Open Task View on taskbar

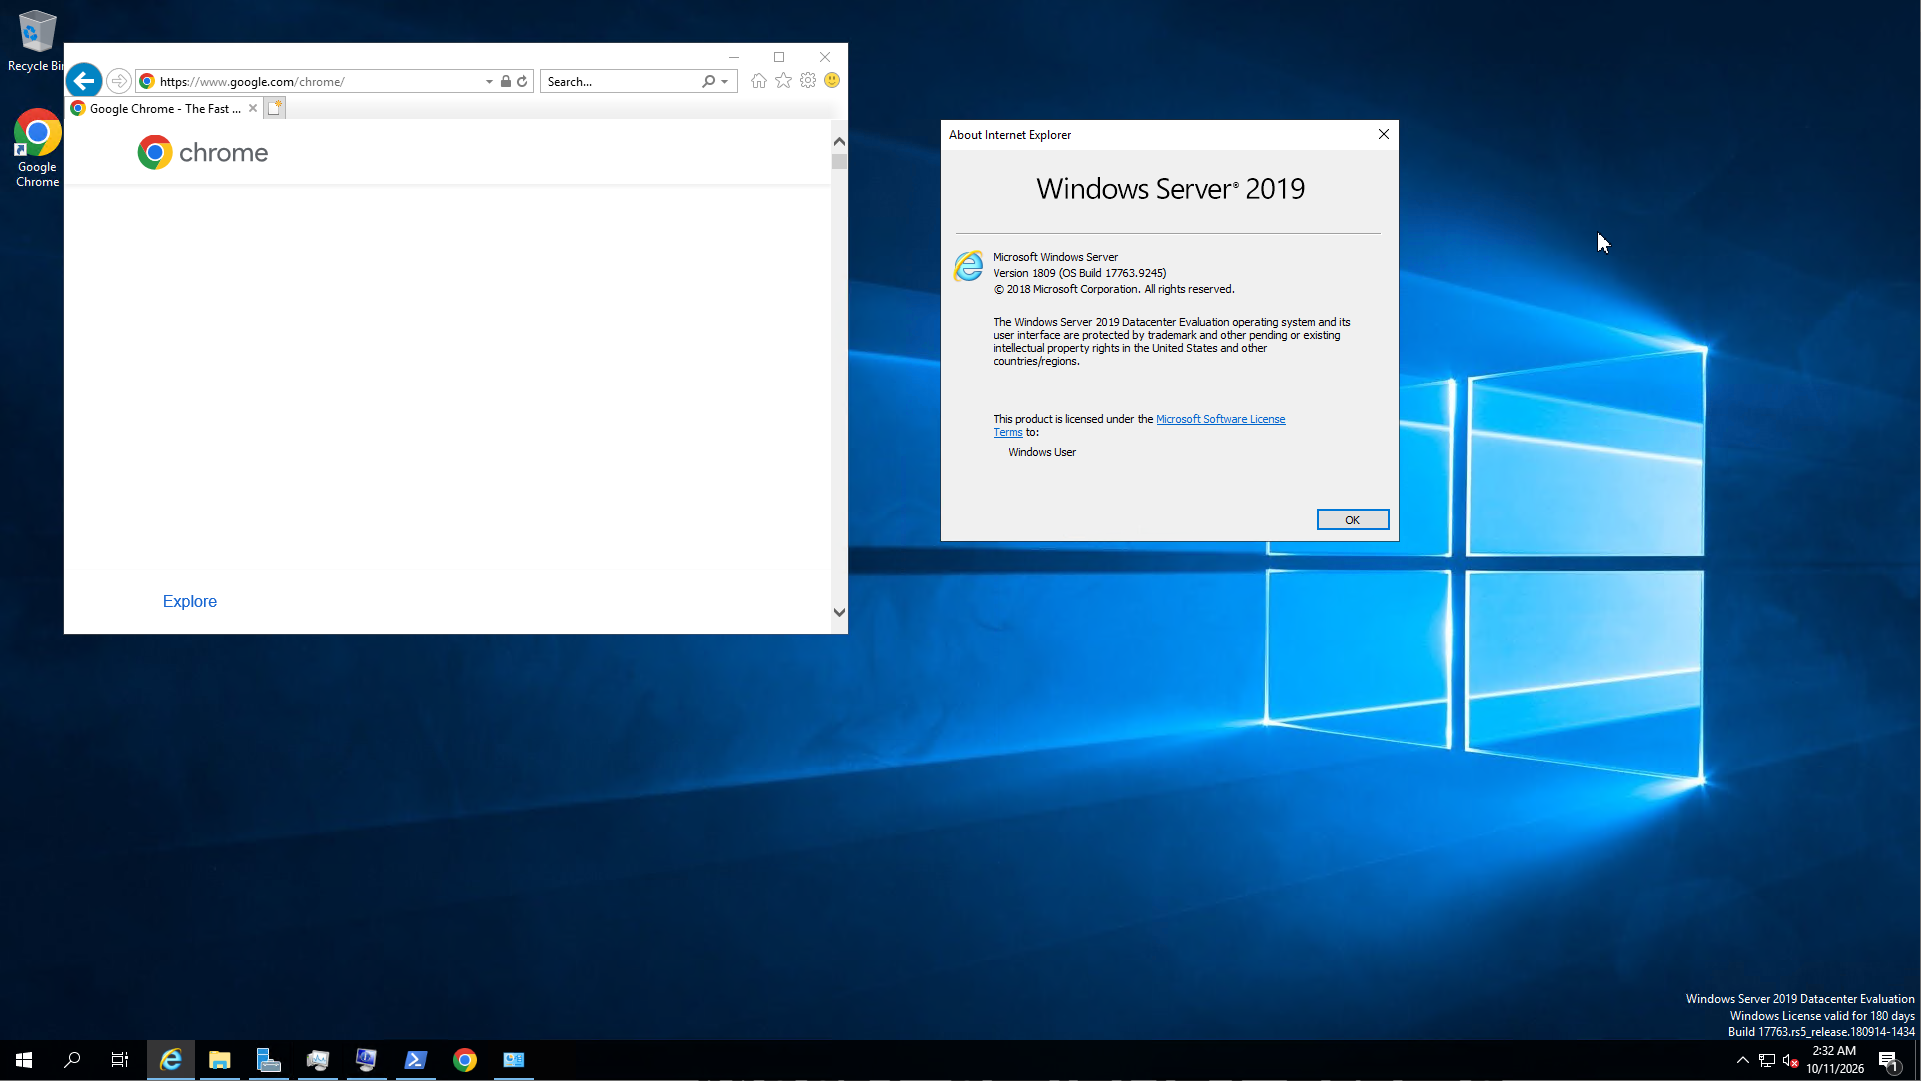[120, 1060]
